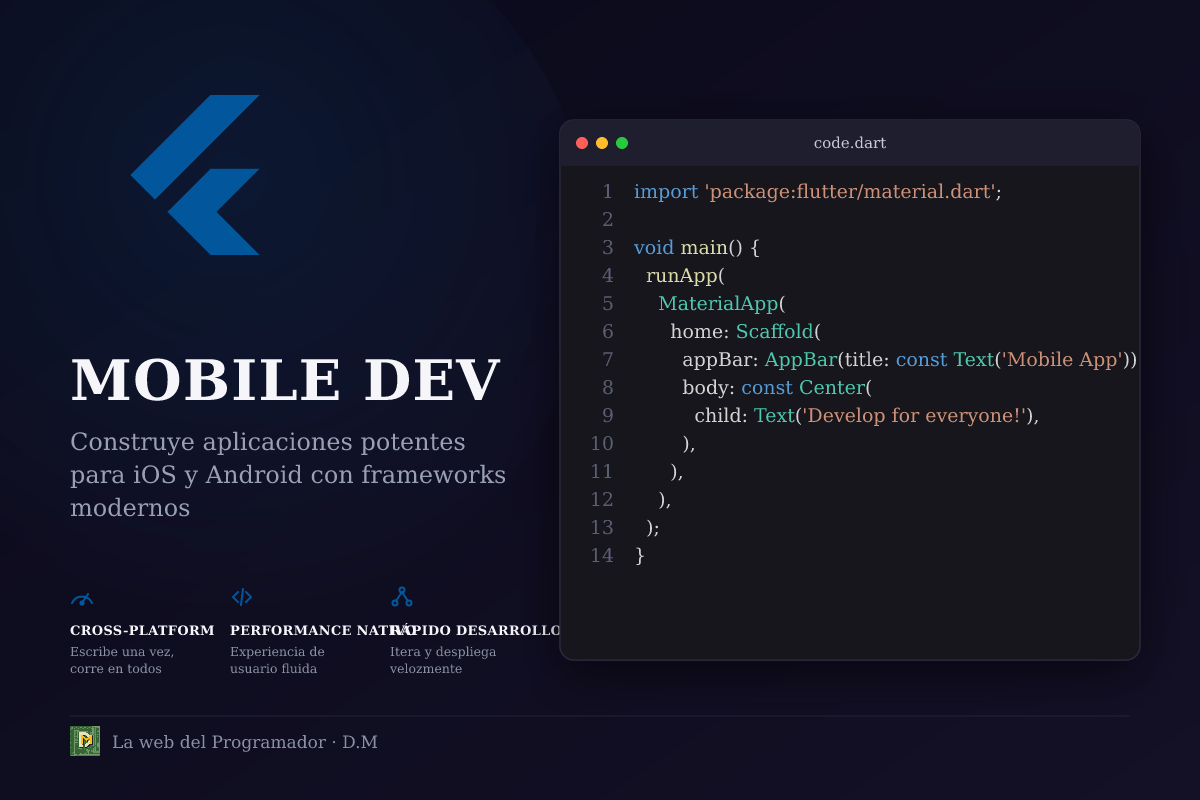Click line number 14 in the gutter
Viewport: 1200px width, 800px height.
pyautogui.click(x=601, y=556)
